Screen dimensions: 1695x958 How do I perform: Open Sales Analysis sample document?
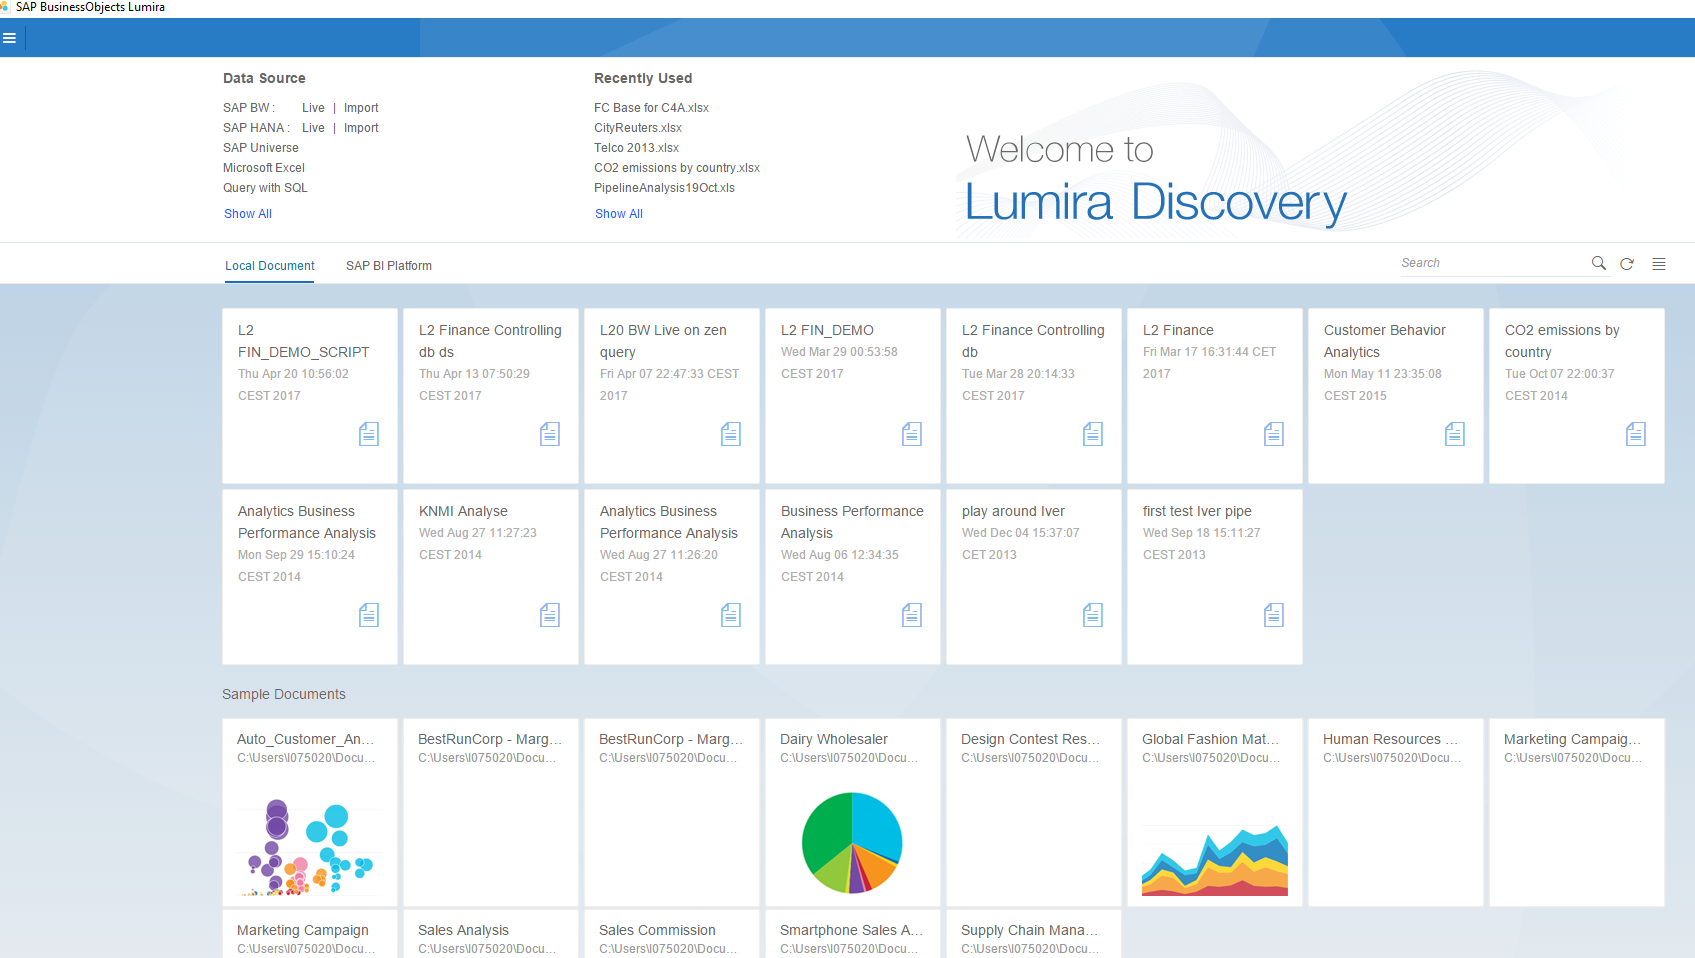(491, 934)
